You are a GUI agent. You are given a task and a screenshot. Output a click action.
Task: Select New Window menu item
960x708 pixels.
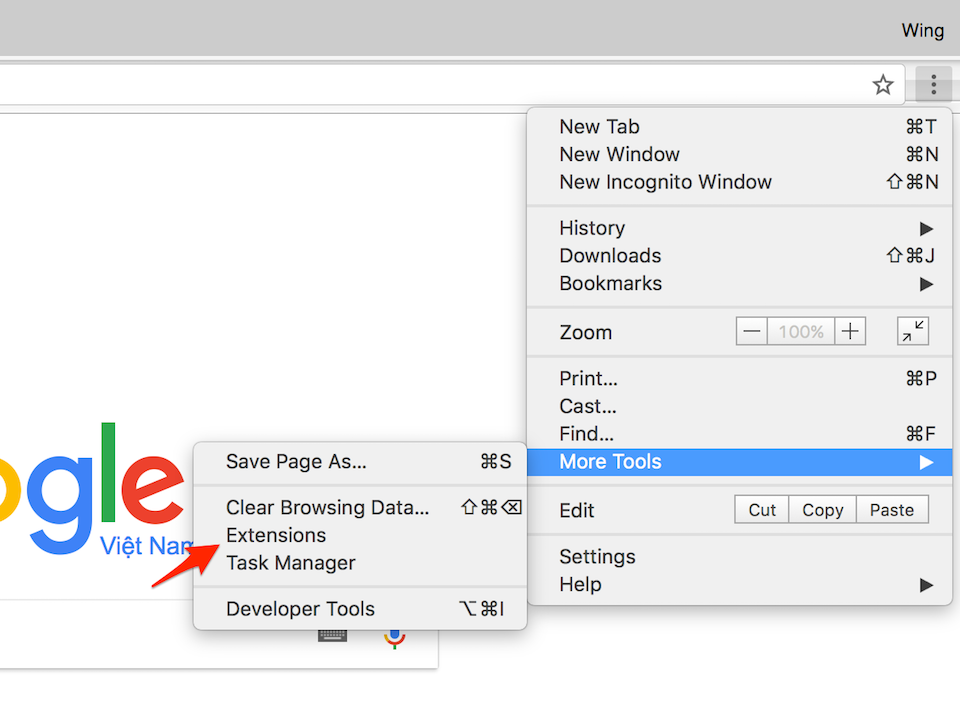pos(739,154)
